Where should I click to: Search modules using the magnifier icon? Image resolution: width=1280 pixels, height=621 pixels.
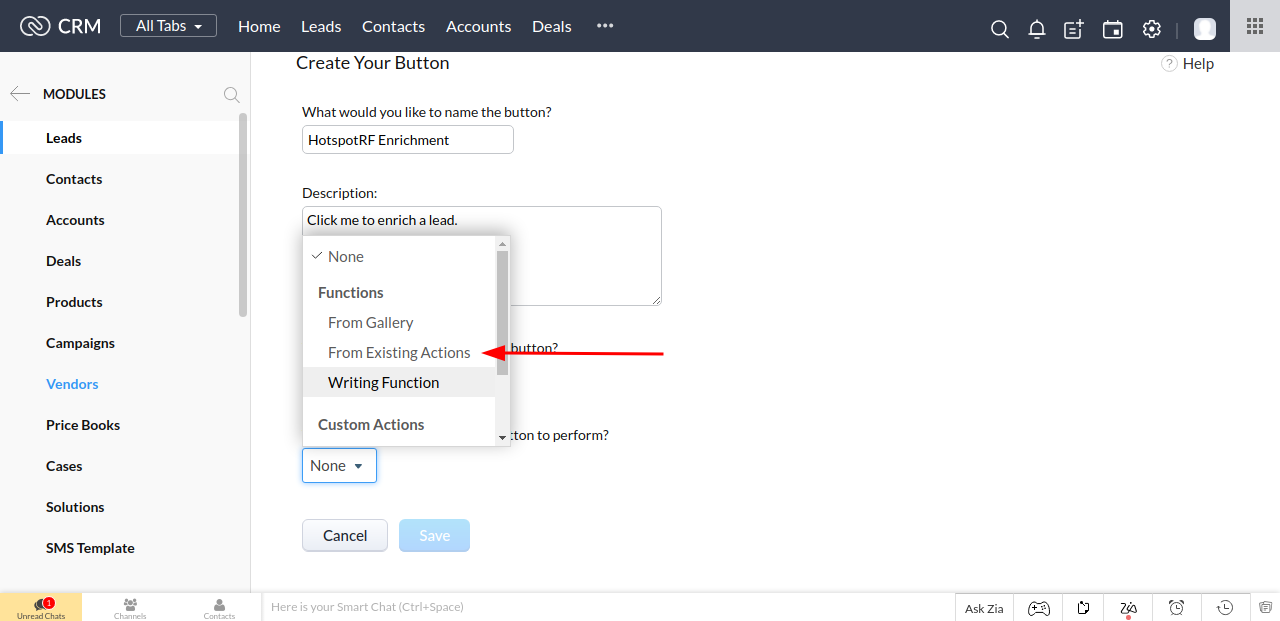click(231, 95)
